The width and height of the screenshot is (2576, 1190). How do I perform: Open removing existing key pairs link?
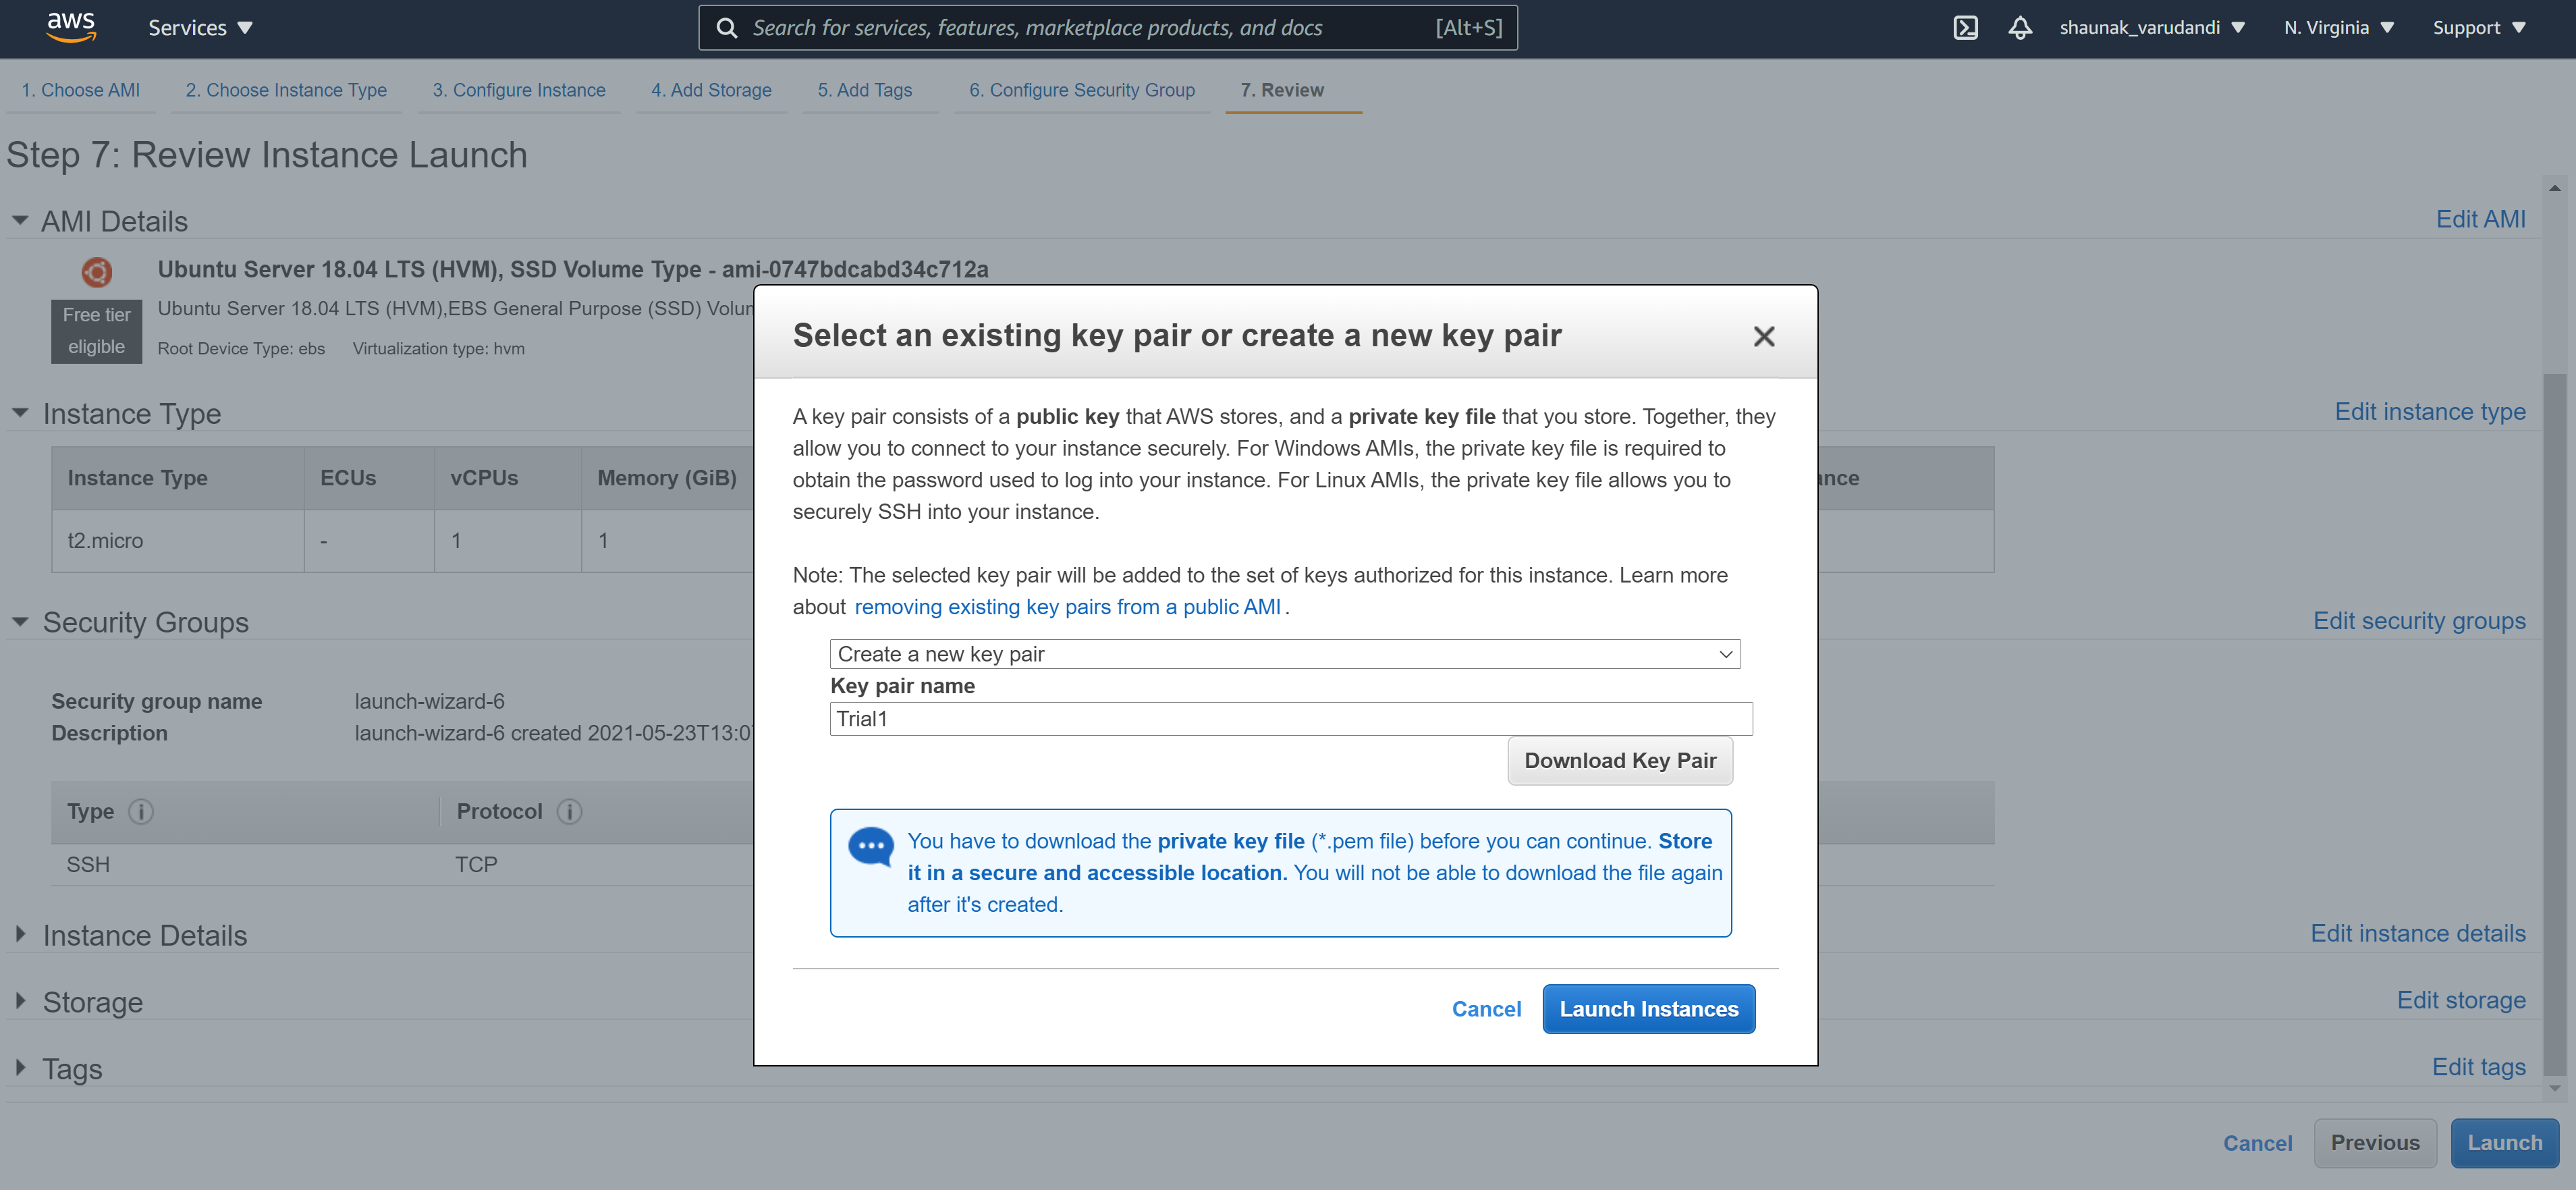[x=1067, y=607]
